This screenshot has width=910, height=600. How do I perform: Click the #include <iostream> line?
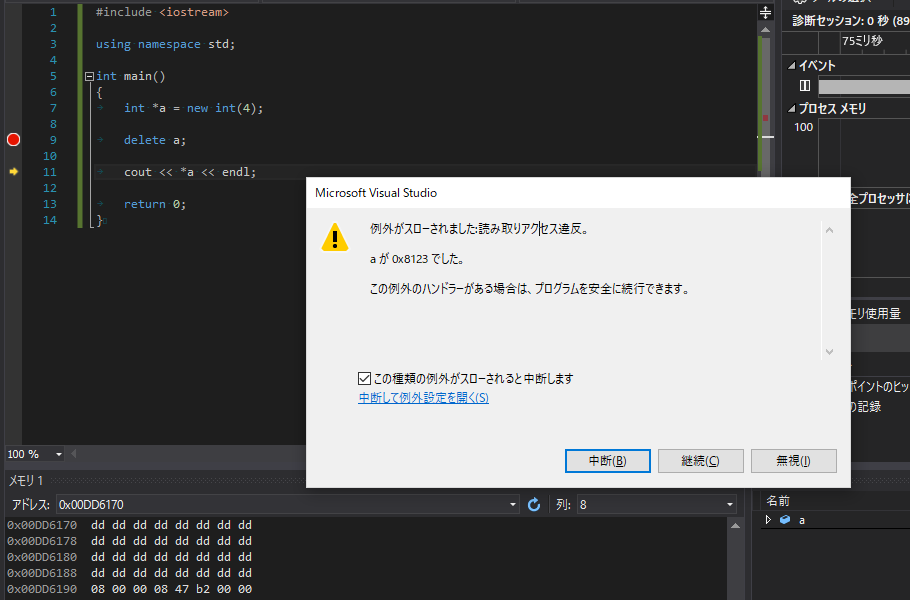point(162,12)
